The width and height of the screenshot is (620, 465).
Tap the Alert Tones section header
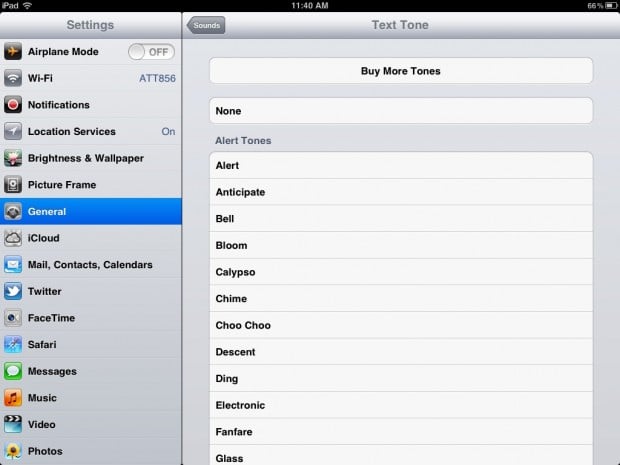[x=243, y=140]
